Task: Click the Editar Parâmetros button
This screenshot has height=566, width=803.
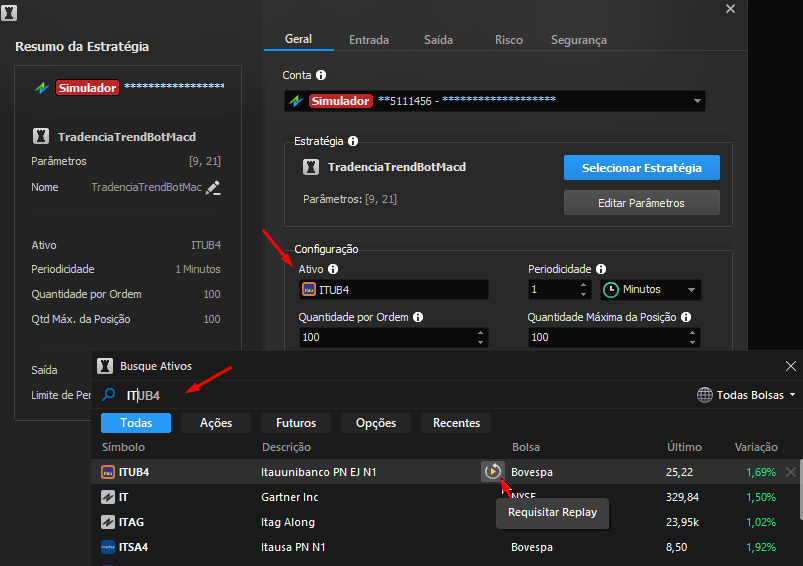Action: click(642, 203)
